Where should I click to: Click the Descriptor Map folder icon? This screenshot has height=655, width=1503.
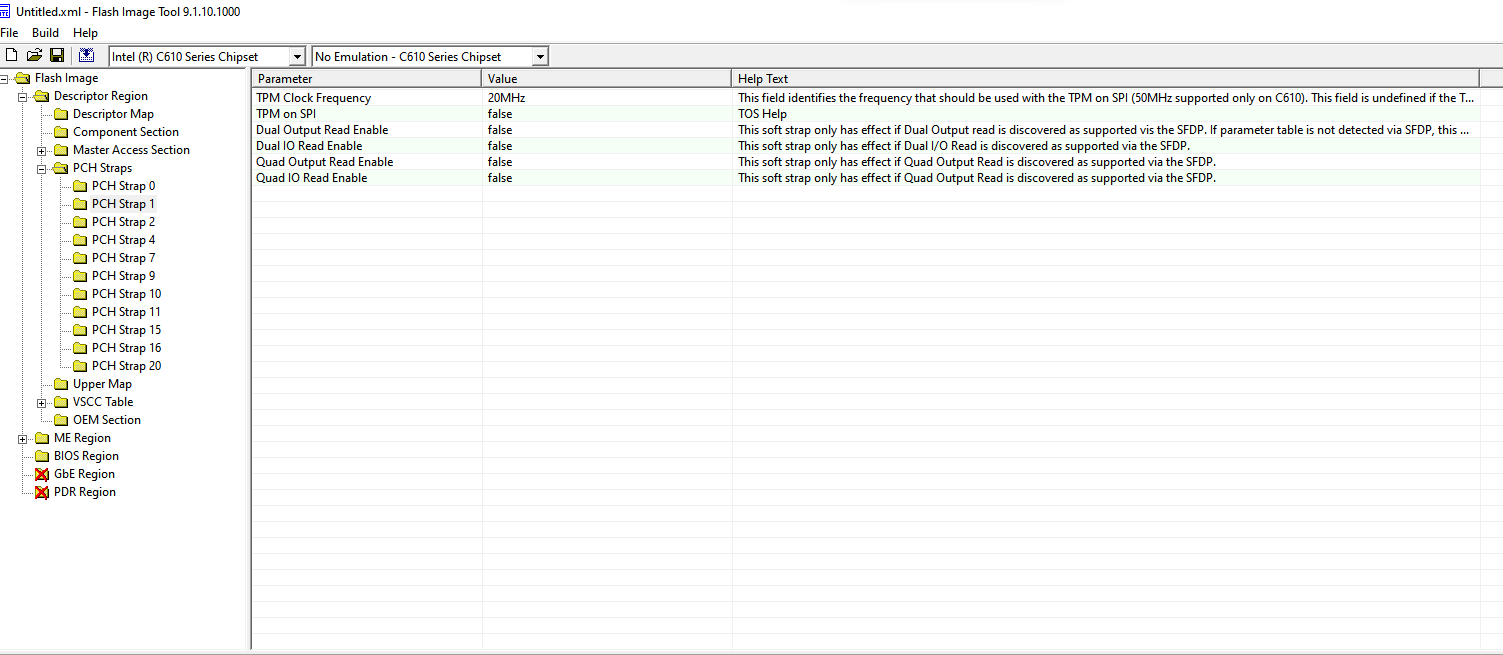pos(61,114)
